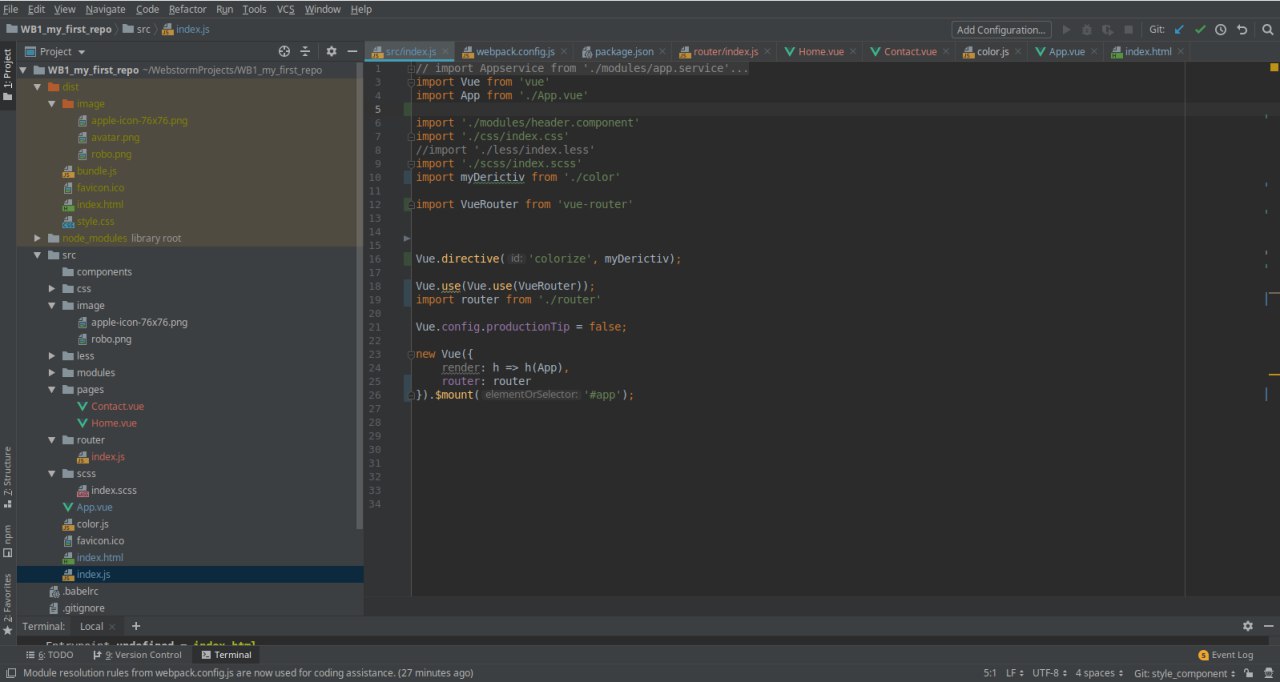Select .babelrc in project tree
The width and height of the screenshot is (1280, 682).
[x=80, y=591]
